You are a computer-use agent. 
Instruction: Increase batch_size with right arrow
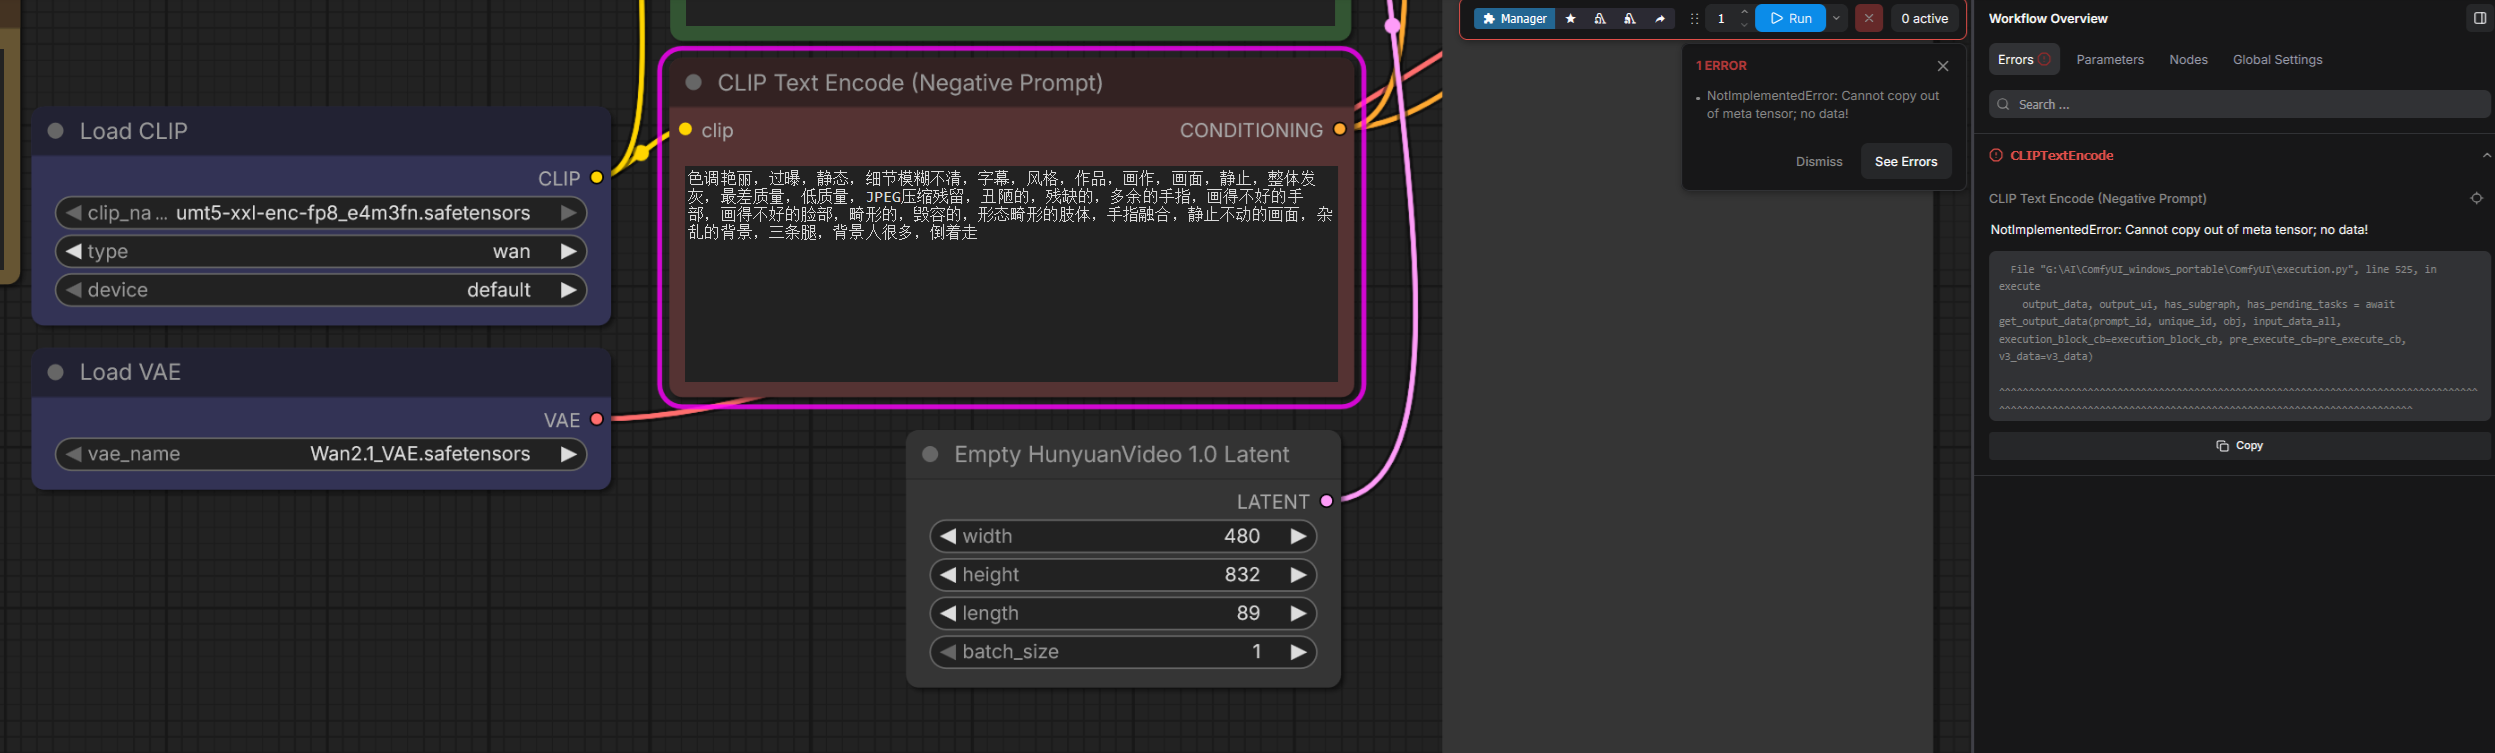(x=1298, y=652)
